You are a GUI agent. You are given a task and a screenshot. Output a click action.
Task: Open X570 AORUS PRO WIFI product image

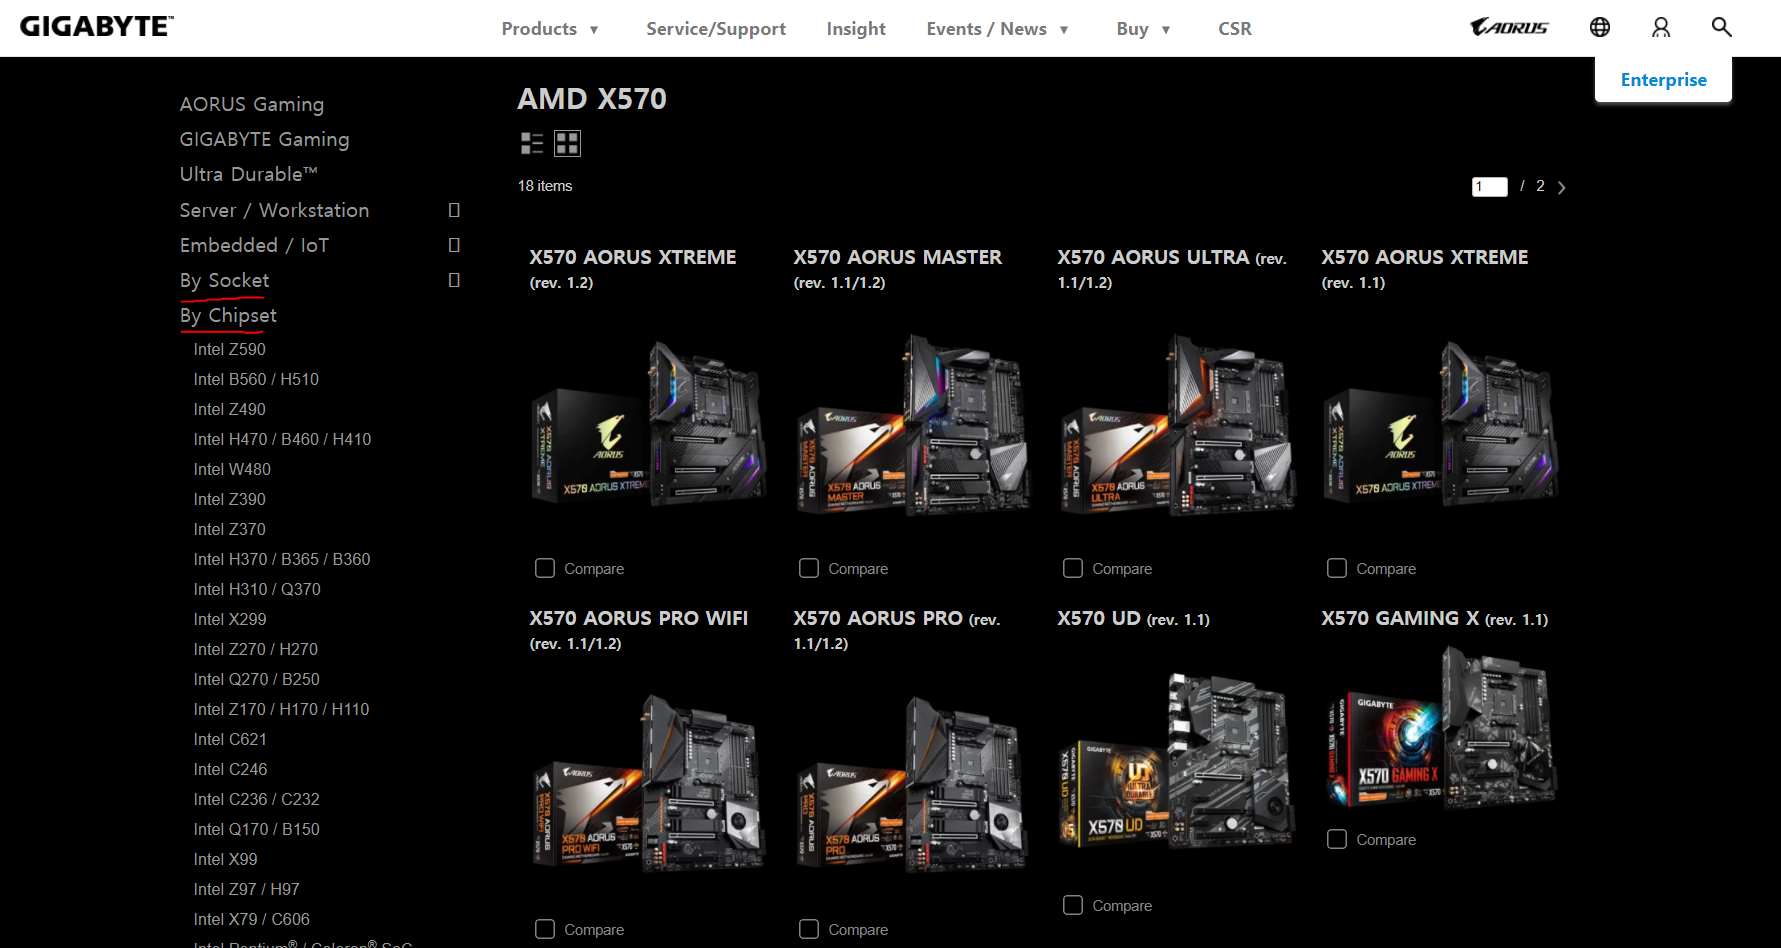tap(649, 785)
